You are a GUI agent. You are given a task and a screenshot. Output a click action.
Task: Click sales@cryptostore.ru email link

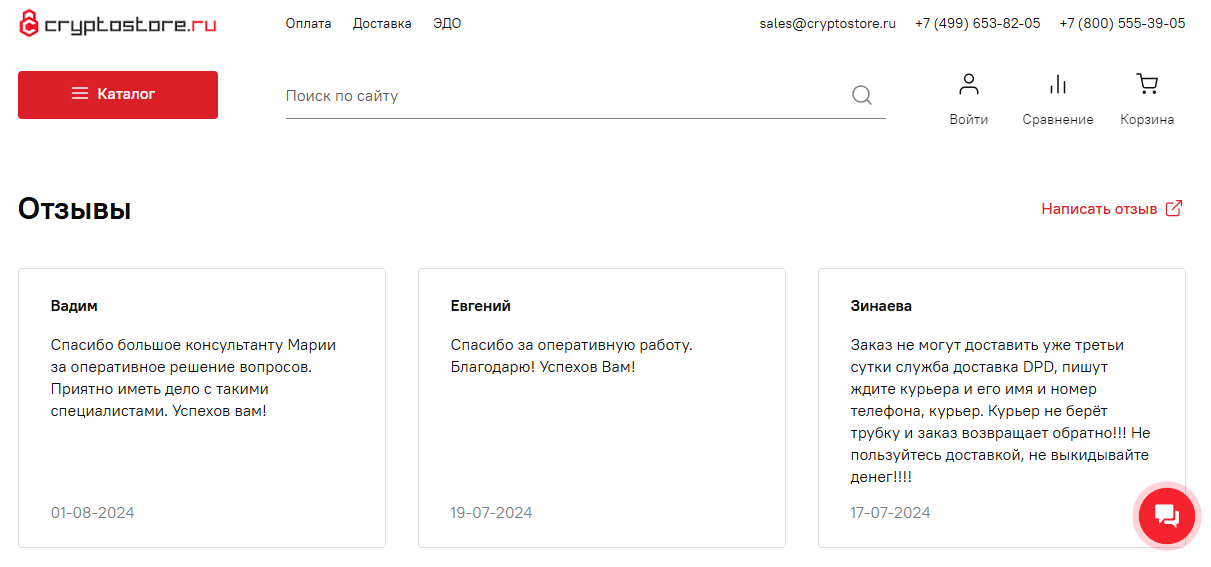pos(827,23)
